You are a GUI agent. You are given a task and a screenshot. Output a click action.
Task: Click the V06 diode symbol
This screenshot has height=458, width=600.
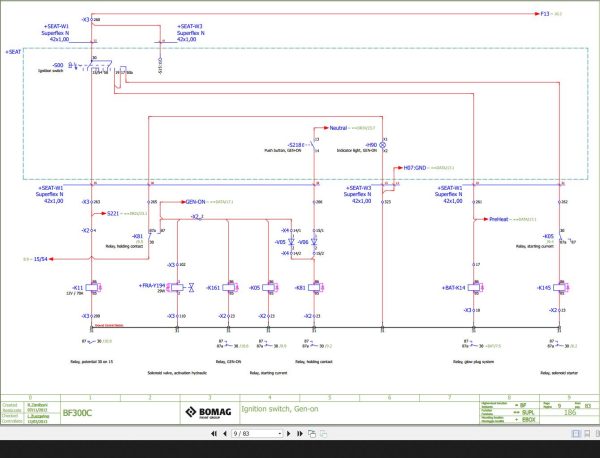point(314,242)
